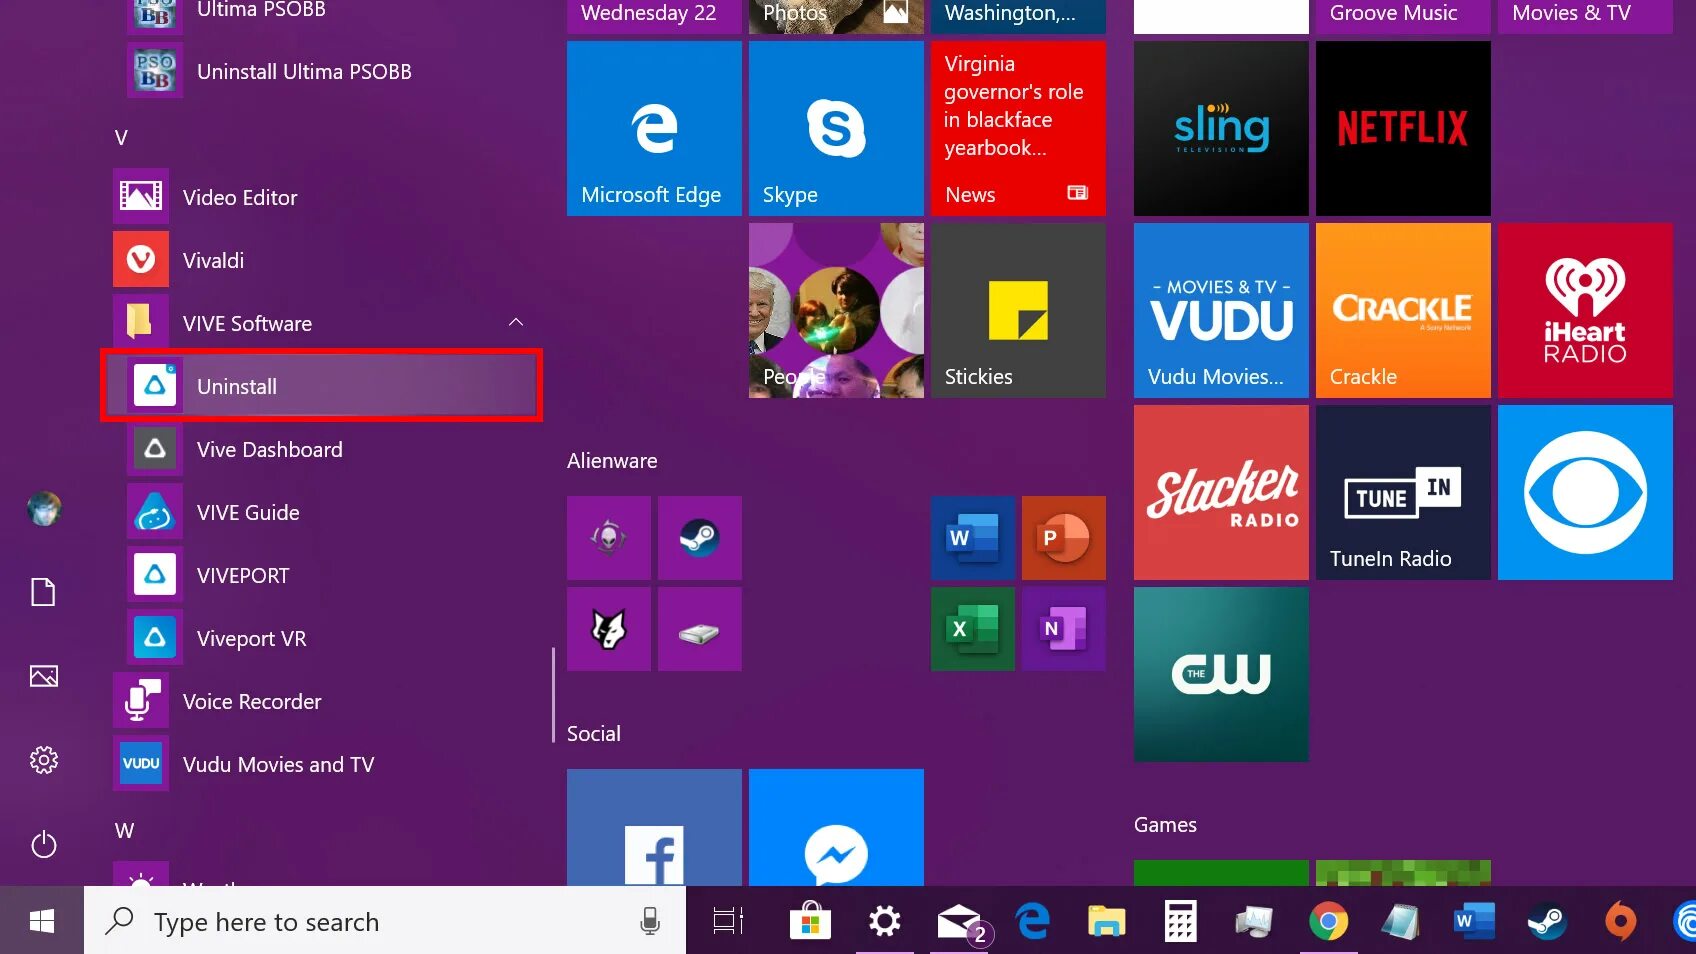Open the Excel small tile
The width and height of the screenshot is (1696, 954).
pyautogui.click(x=972, y=629)
